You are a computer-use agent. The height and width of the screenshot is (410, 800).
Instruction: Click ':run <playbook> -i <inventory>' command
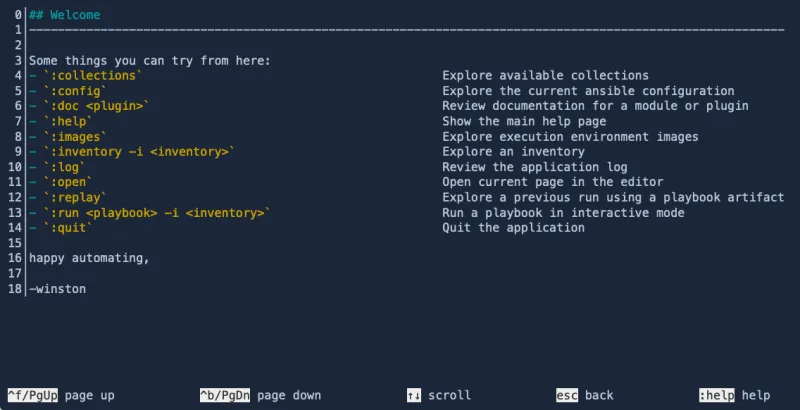[156, 213]
